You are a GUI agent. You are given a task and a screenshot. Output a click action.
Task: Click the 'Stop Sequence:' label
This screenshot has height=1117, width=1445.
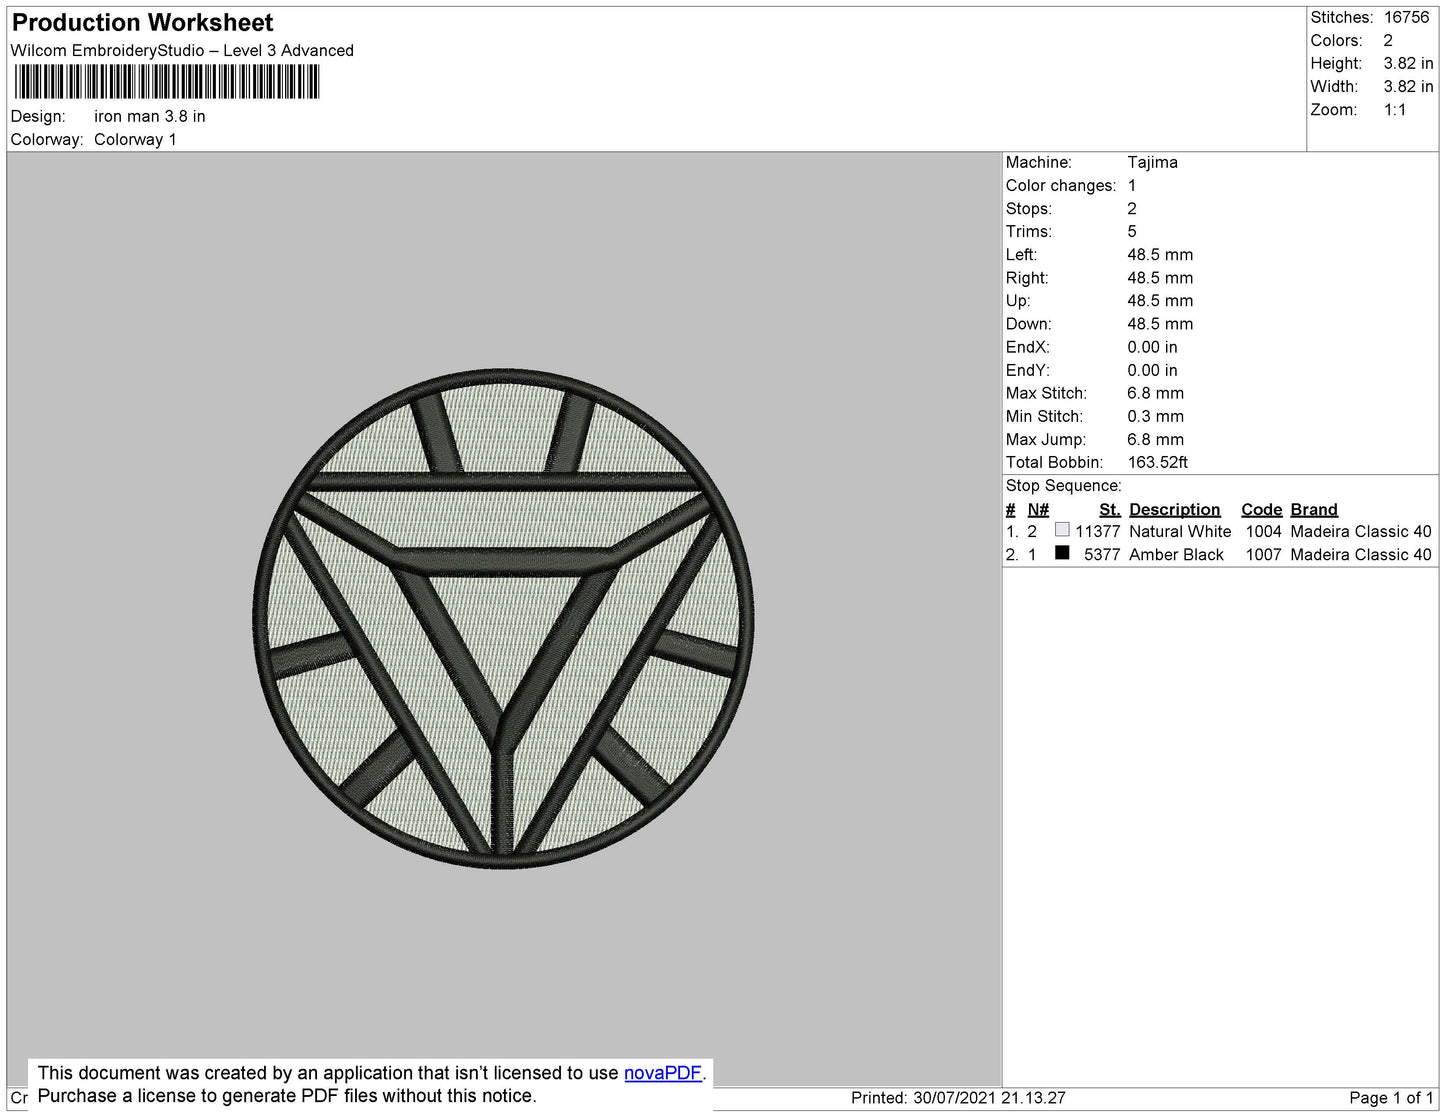[x=1064, y=486]
